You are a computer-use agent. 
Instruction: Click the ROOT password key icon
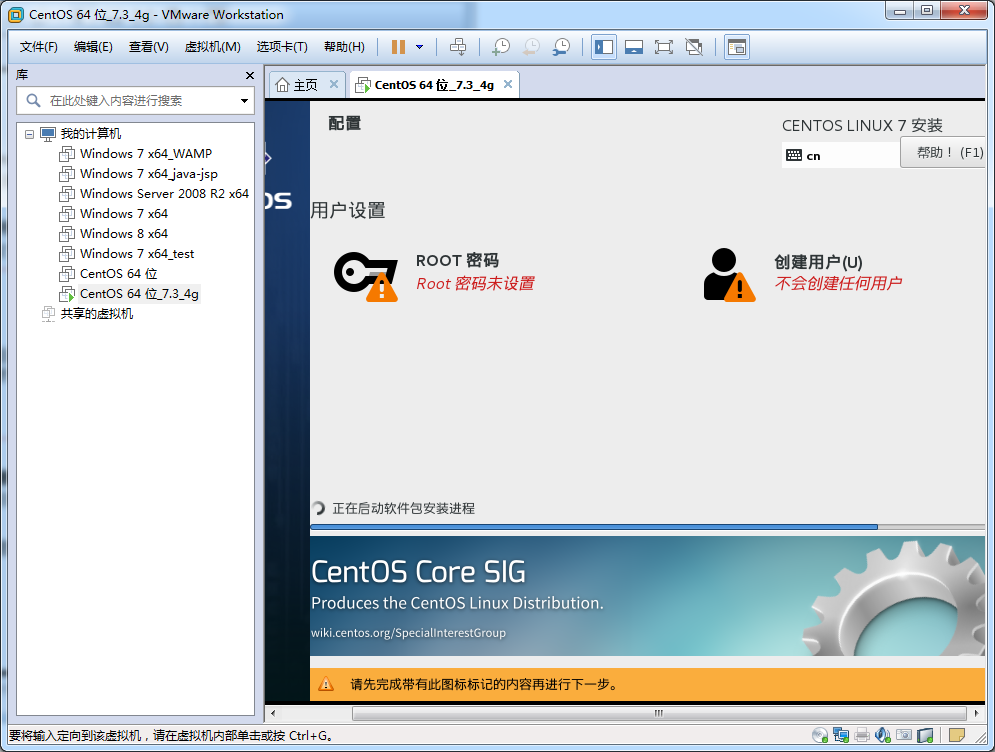click(366, 276)
